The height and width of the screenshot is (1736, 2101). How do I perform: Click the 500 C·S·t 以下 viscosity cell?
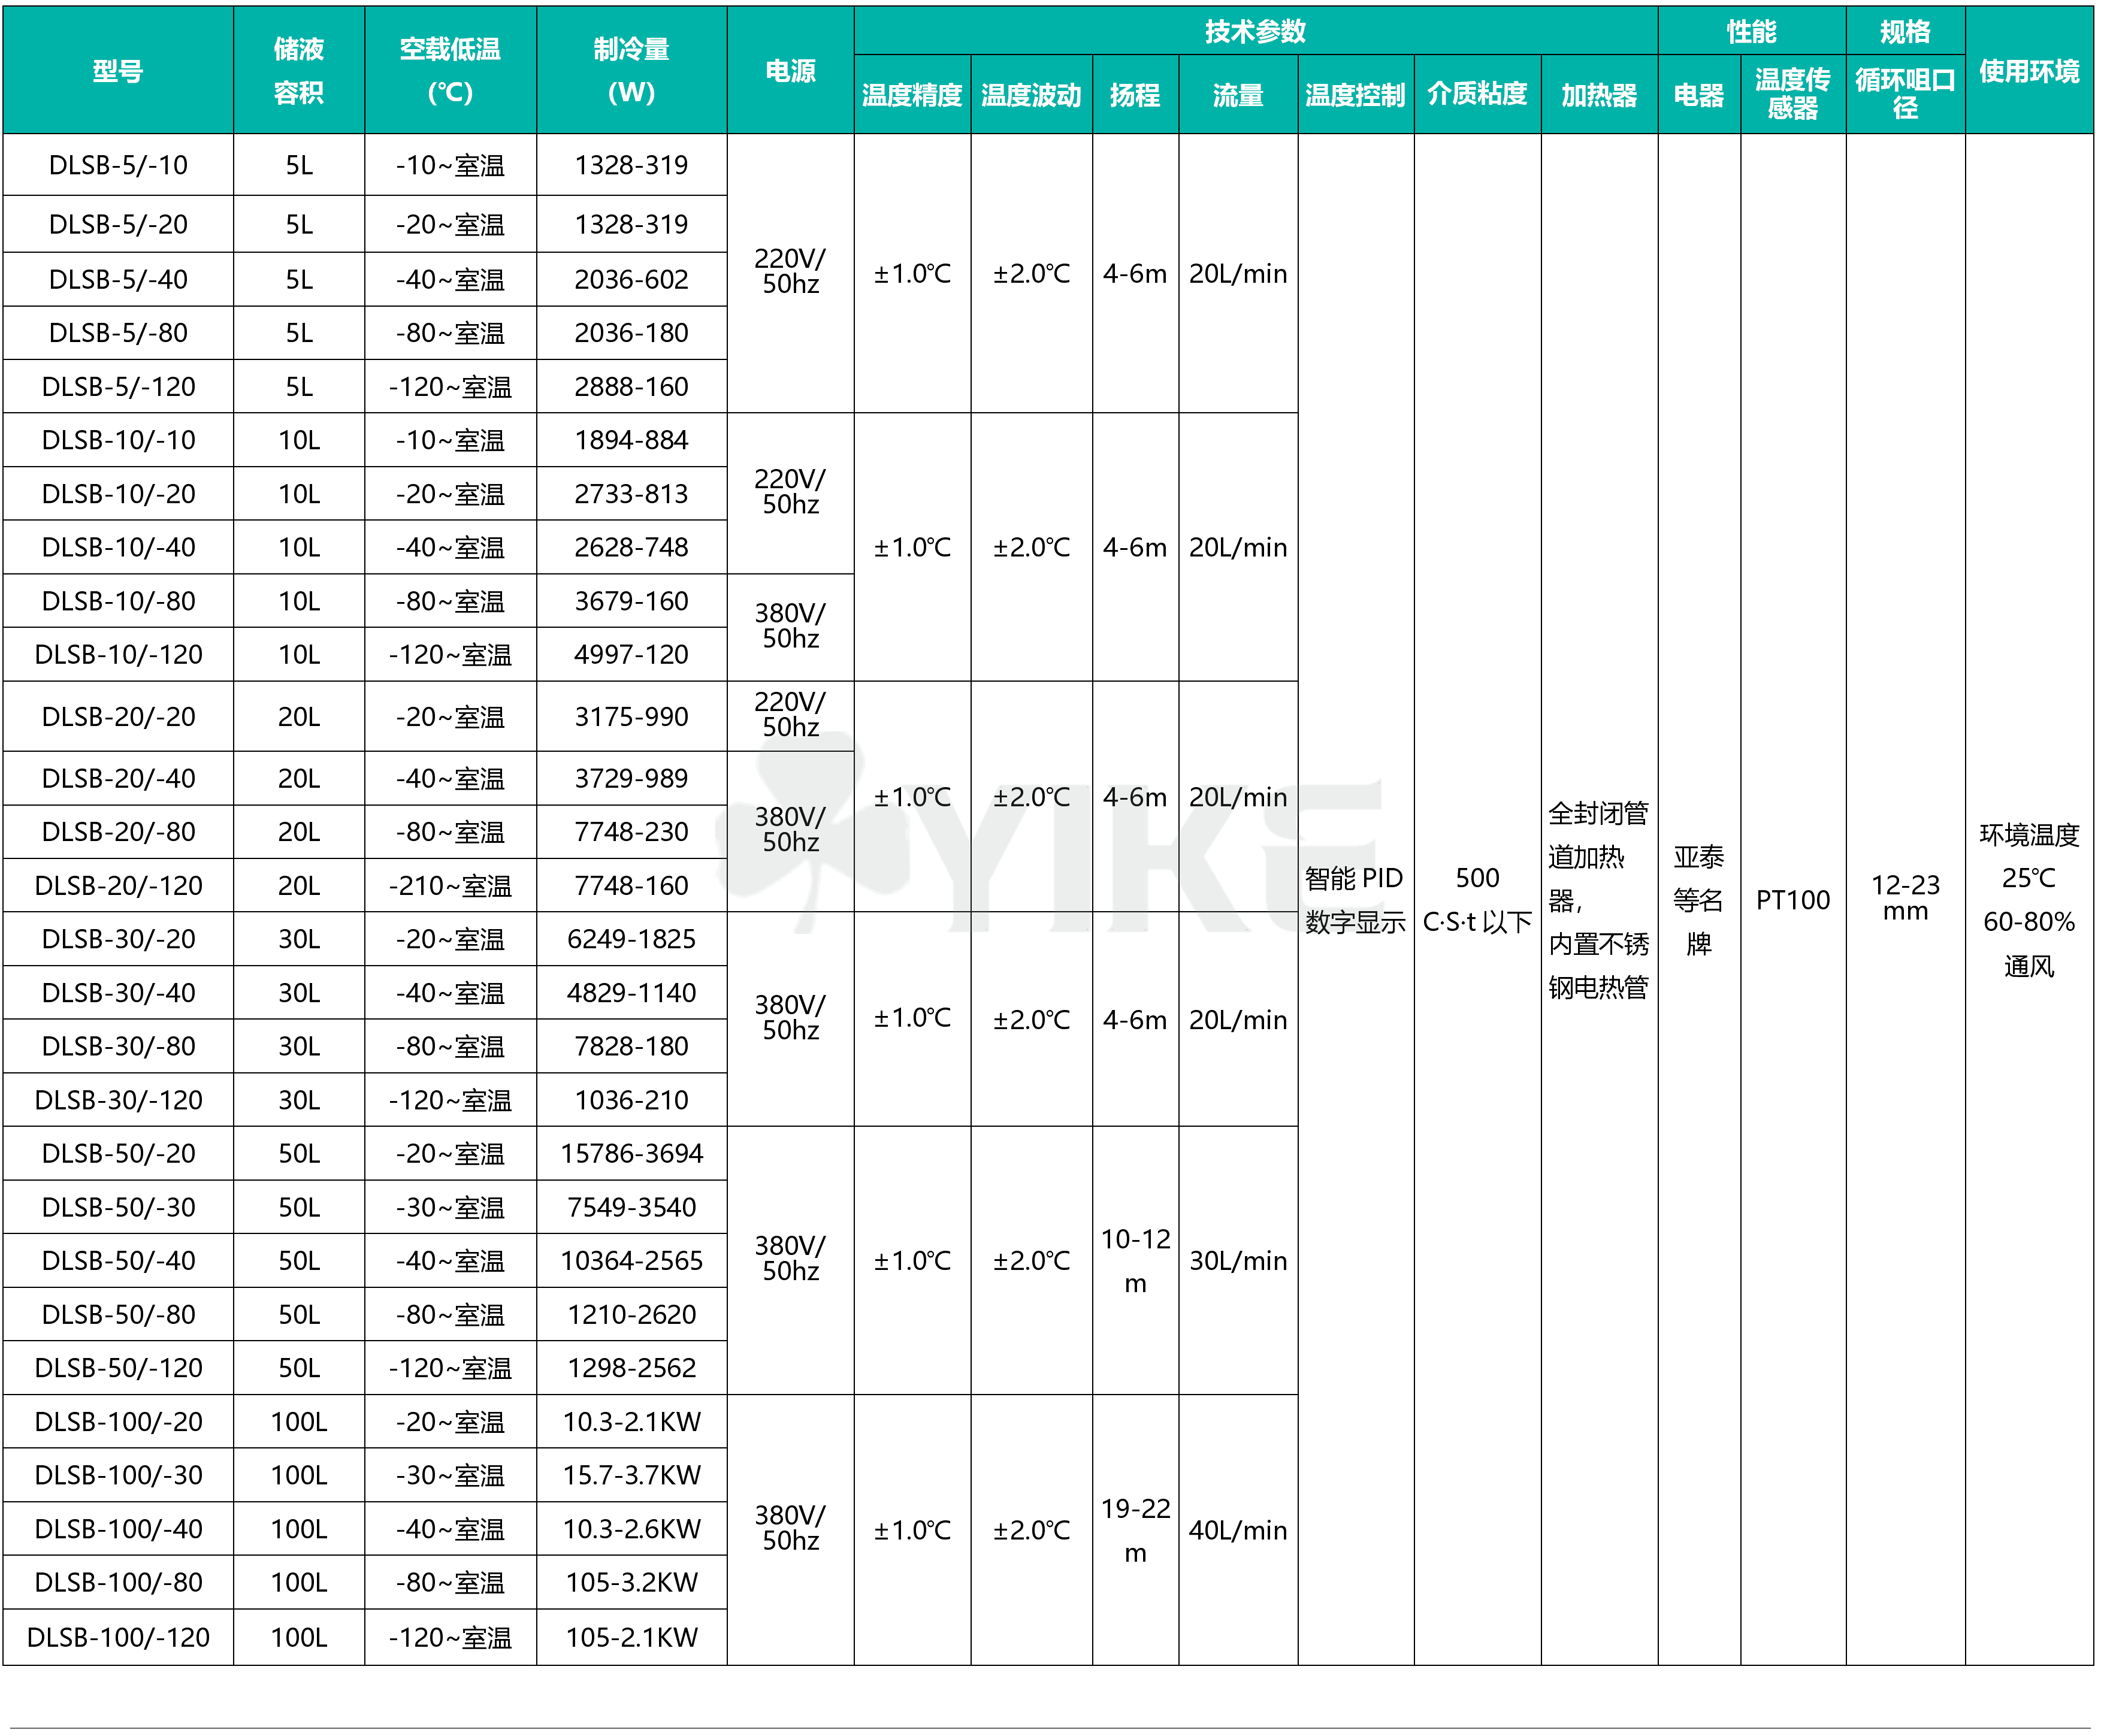[1477, 900]
